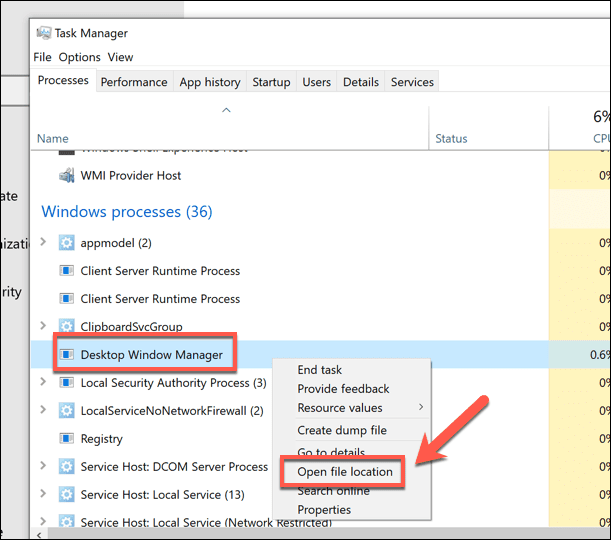The width and height of the screenshot is (611, 540).
Task: Click the Service Host: DCOM Server Process icon
Action: [x=67, y=466]
